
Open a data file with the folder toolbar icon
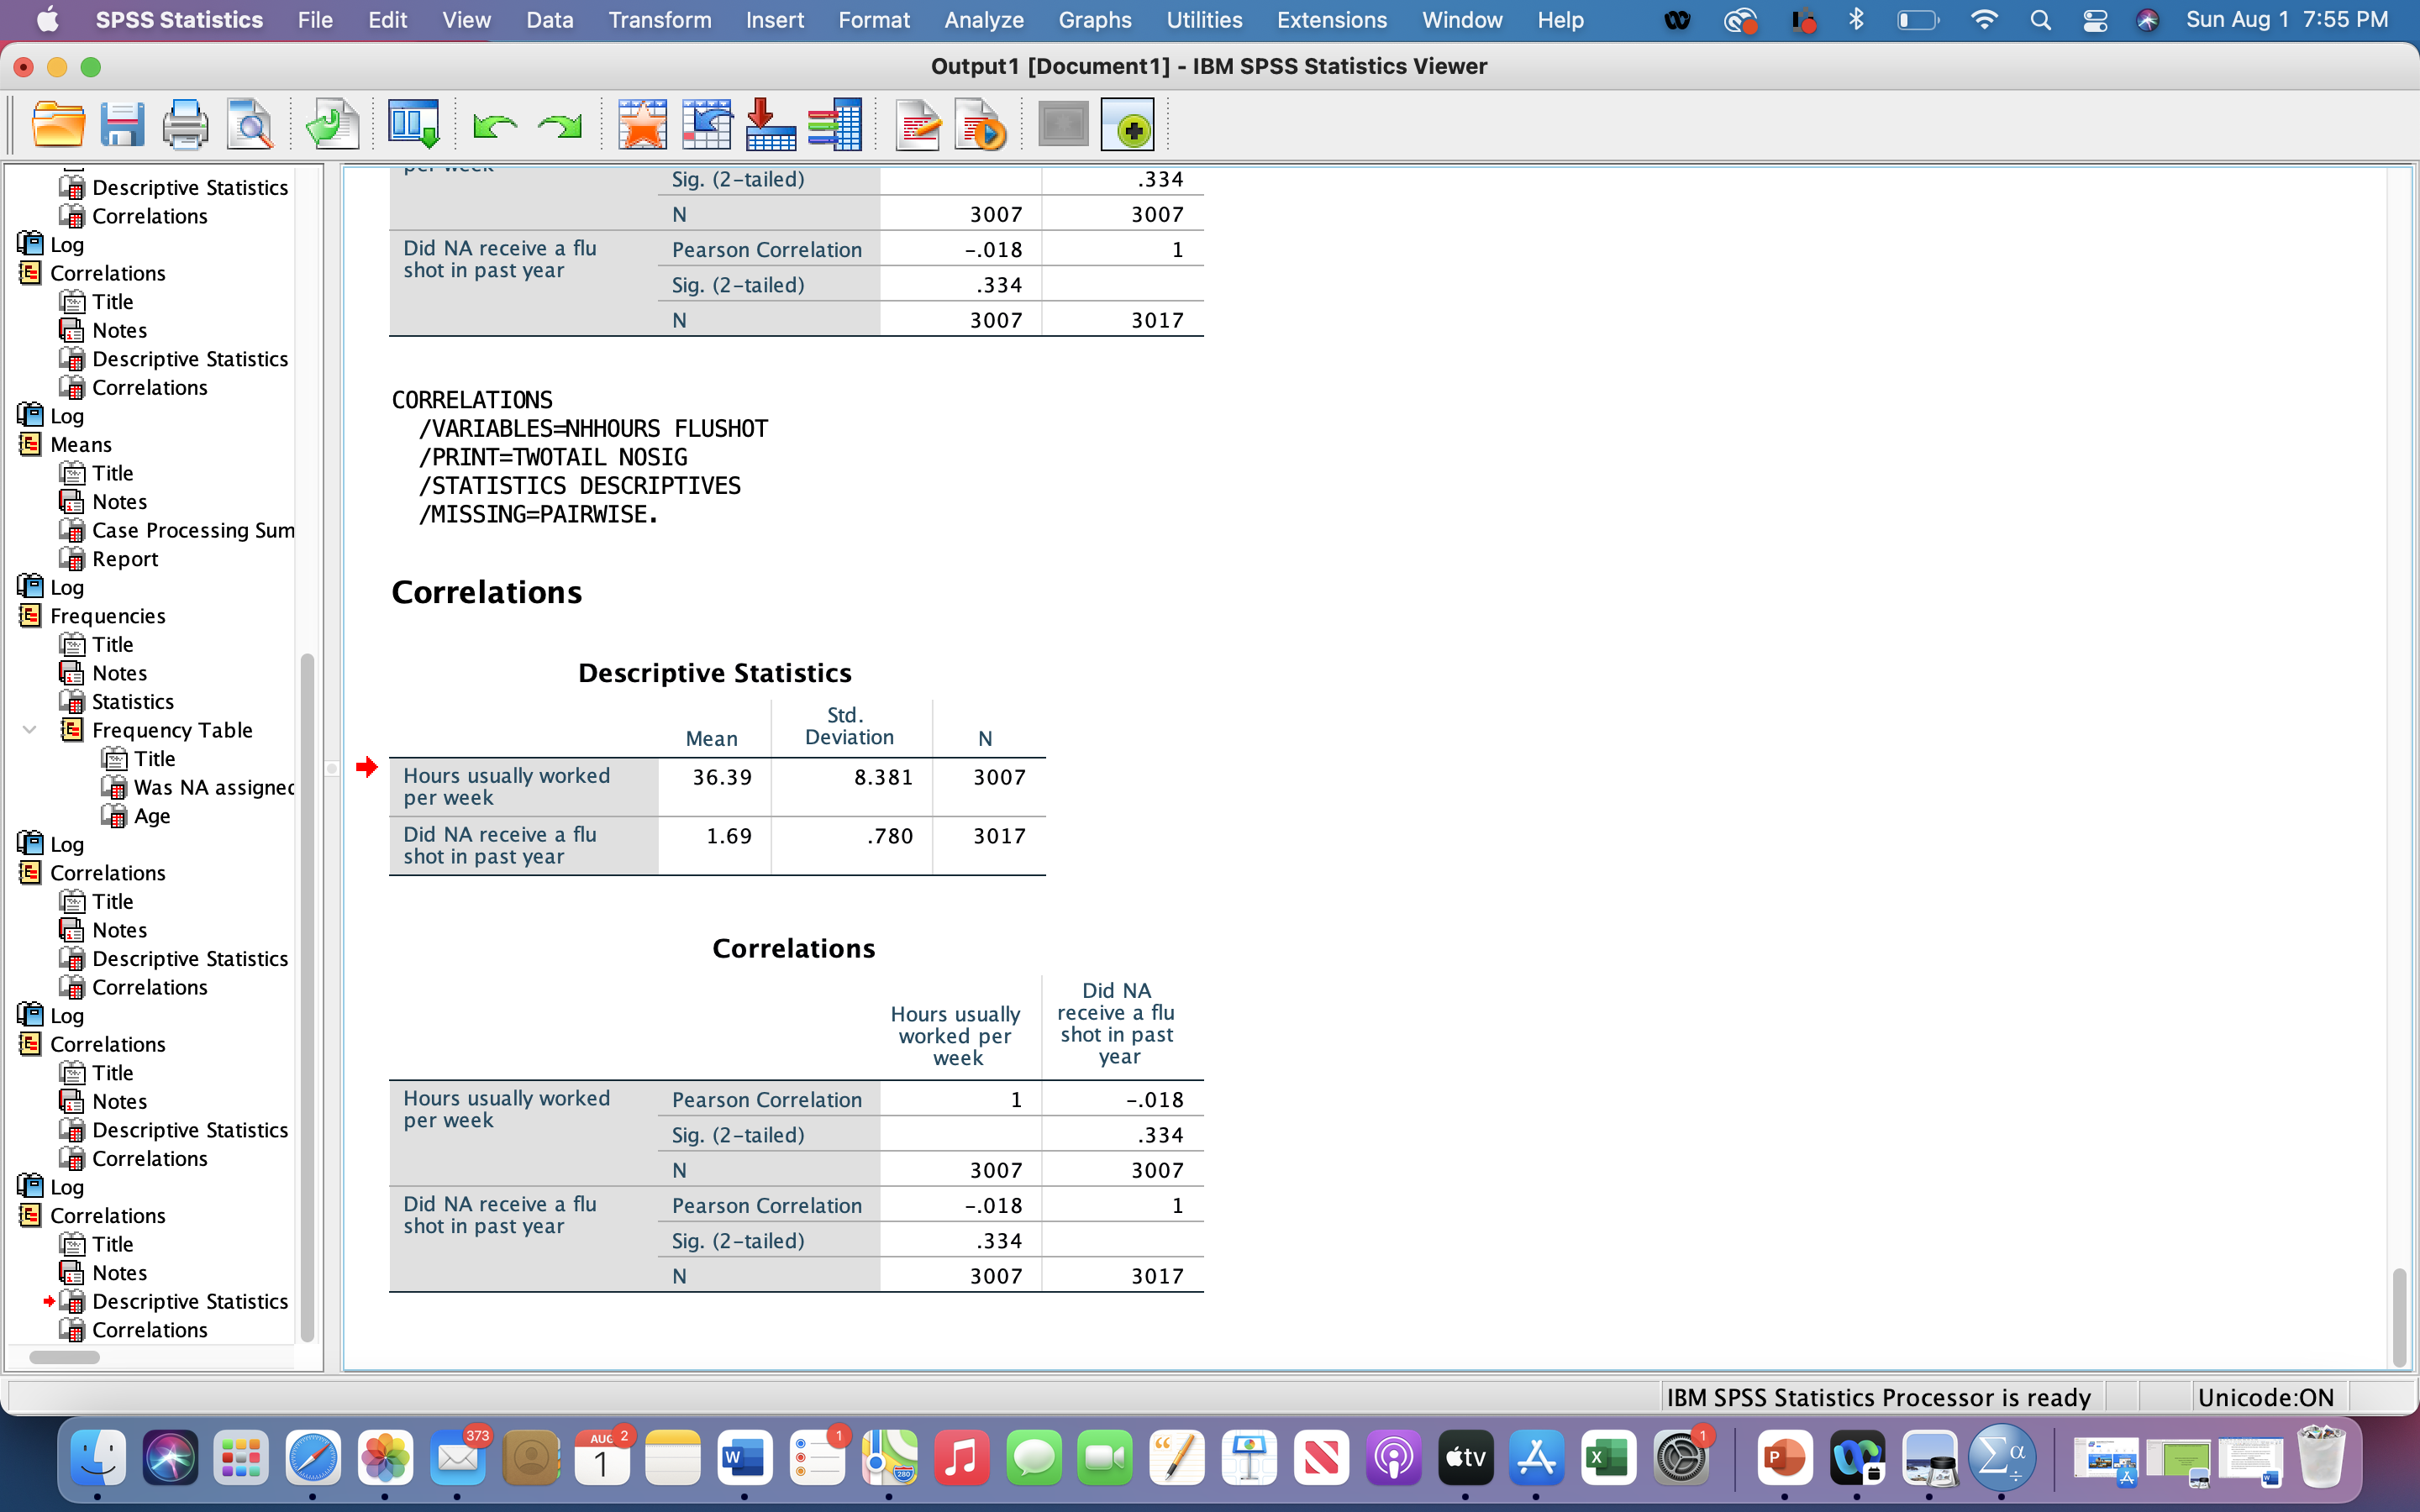point(59,124)
